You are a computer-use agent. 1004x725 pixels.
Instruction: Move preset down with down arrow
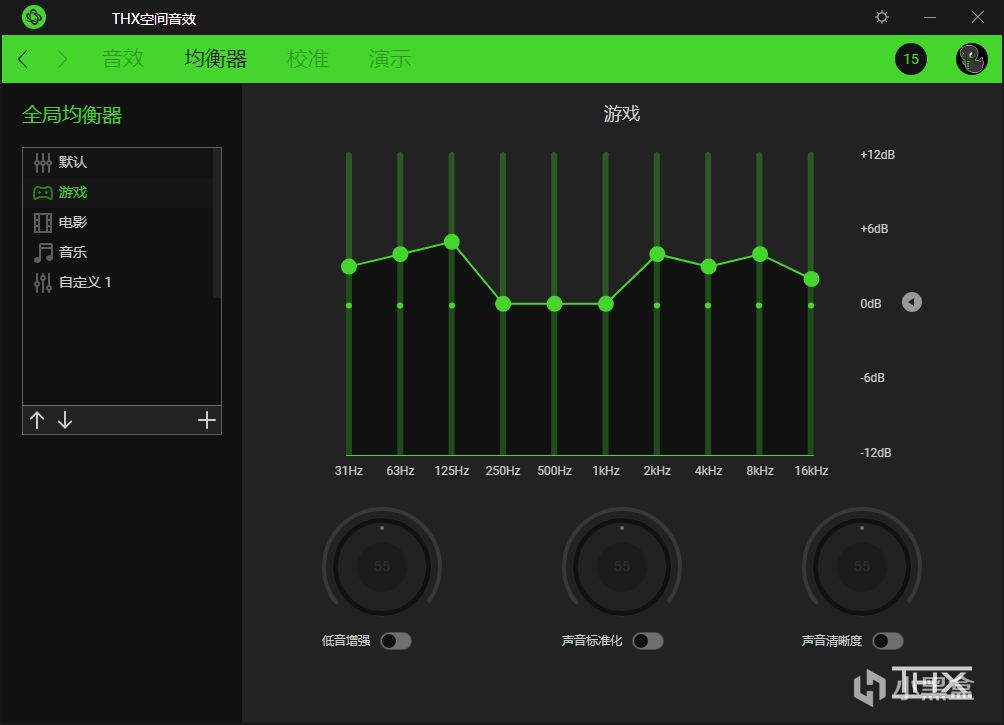(x=65, y=420)
